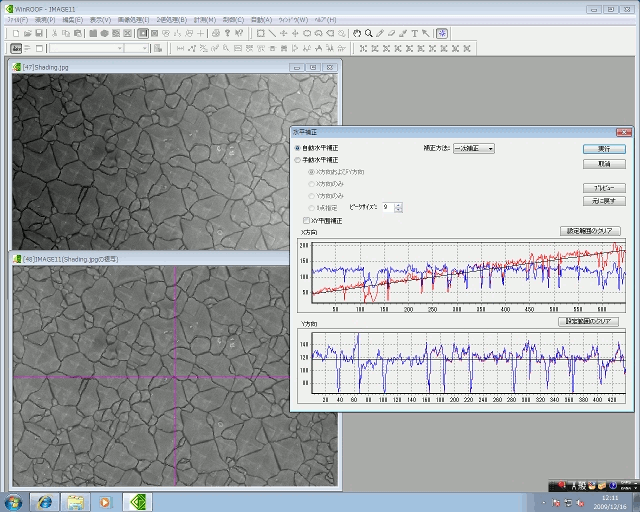Open wide combo box in second toolbar
The width and height of the screenshot is (640, 512).
tap(86, 48)
